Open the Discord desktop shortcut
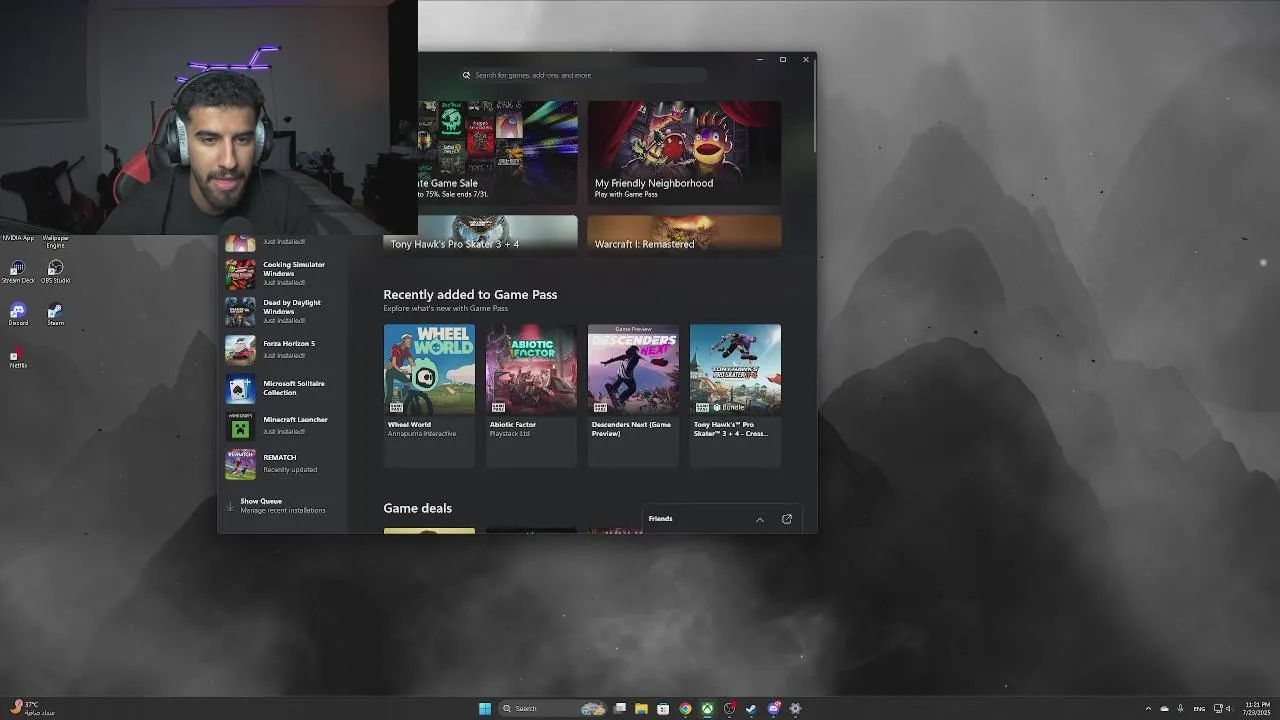 (18, 313)
